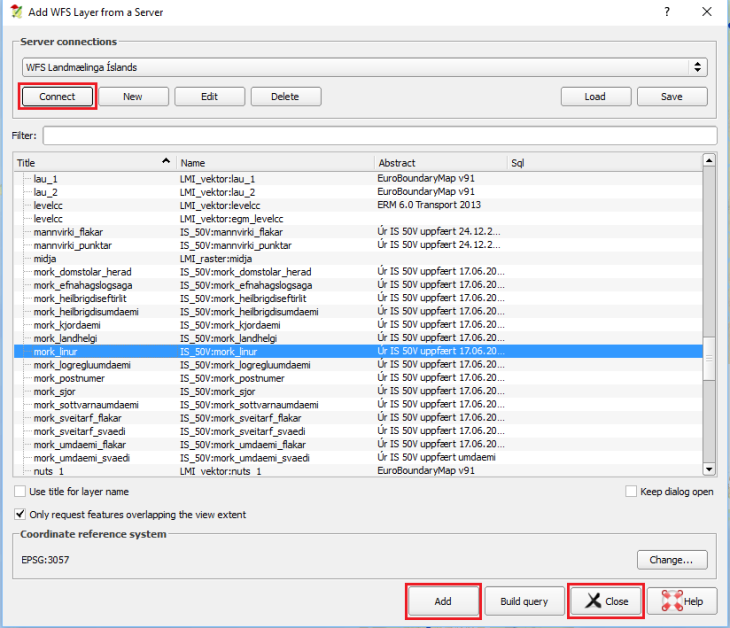This screenshot has width=730, height=628.
Task: Enable Use title for layer name
Action: point(21,492)
